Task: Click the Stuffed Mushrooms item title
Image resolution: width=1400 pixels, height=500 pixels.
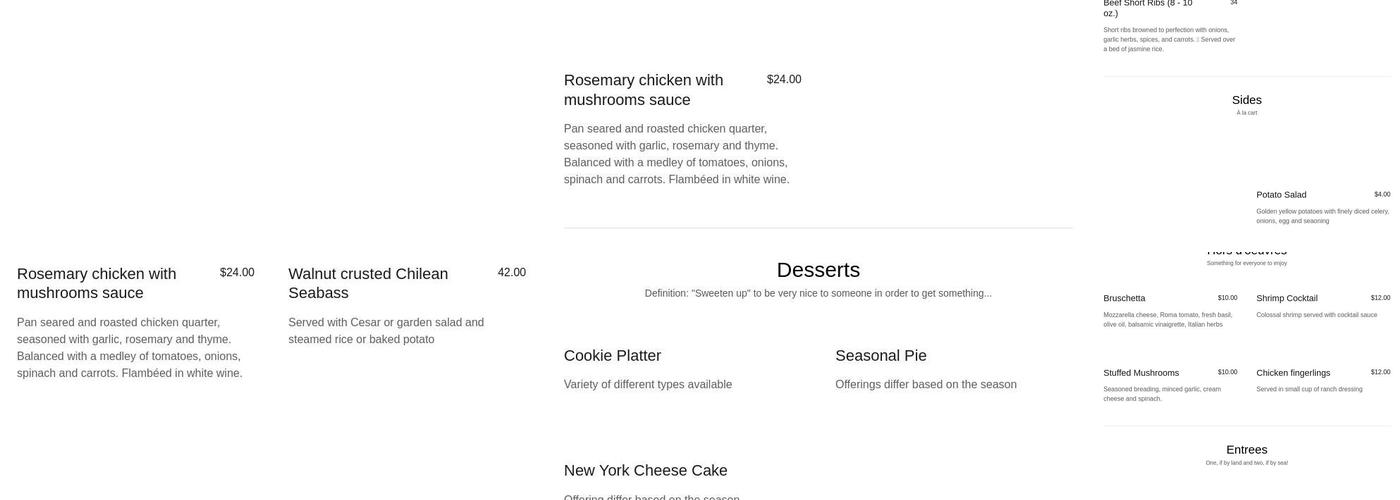Action: tap(1141, 373)
